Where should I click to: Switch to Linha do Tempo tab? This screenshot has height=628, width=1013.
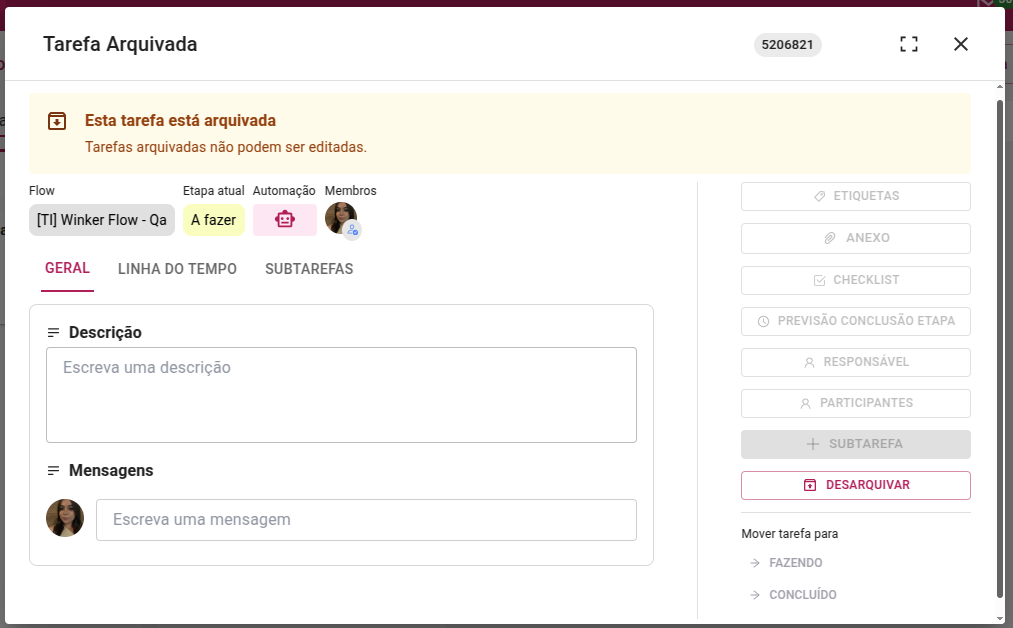click(177, 269)
